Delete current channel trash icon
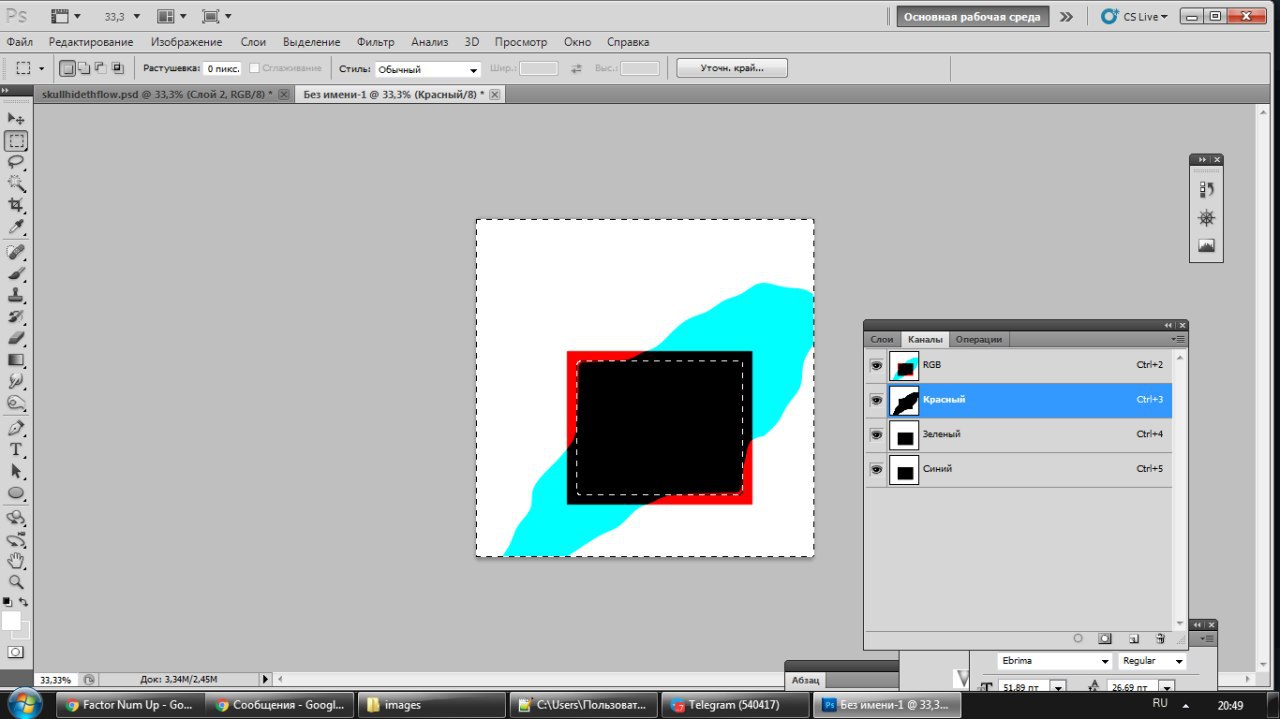 1160,638
